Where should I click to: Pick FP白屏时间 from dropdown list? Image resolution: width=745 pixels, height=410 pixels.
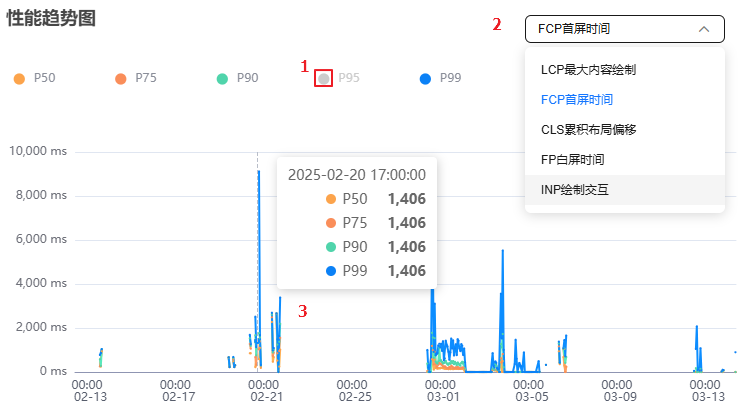[625, 160]
